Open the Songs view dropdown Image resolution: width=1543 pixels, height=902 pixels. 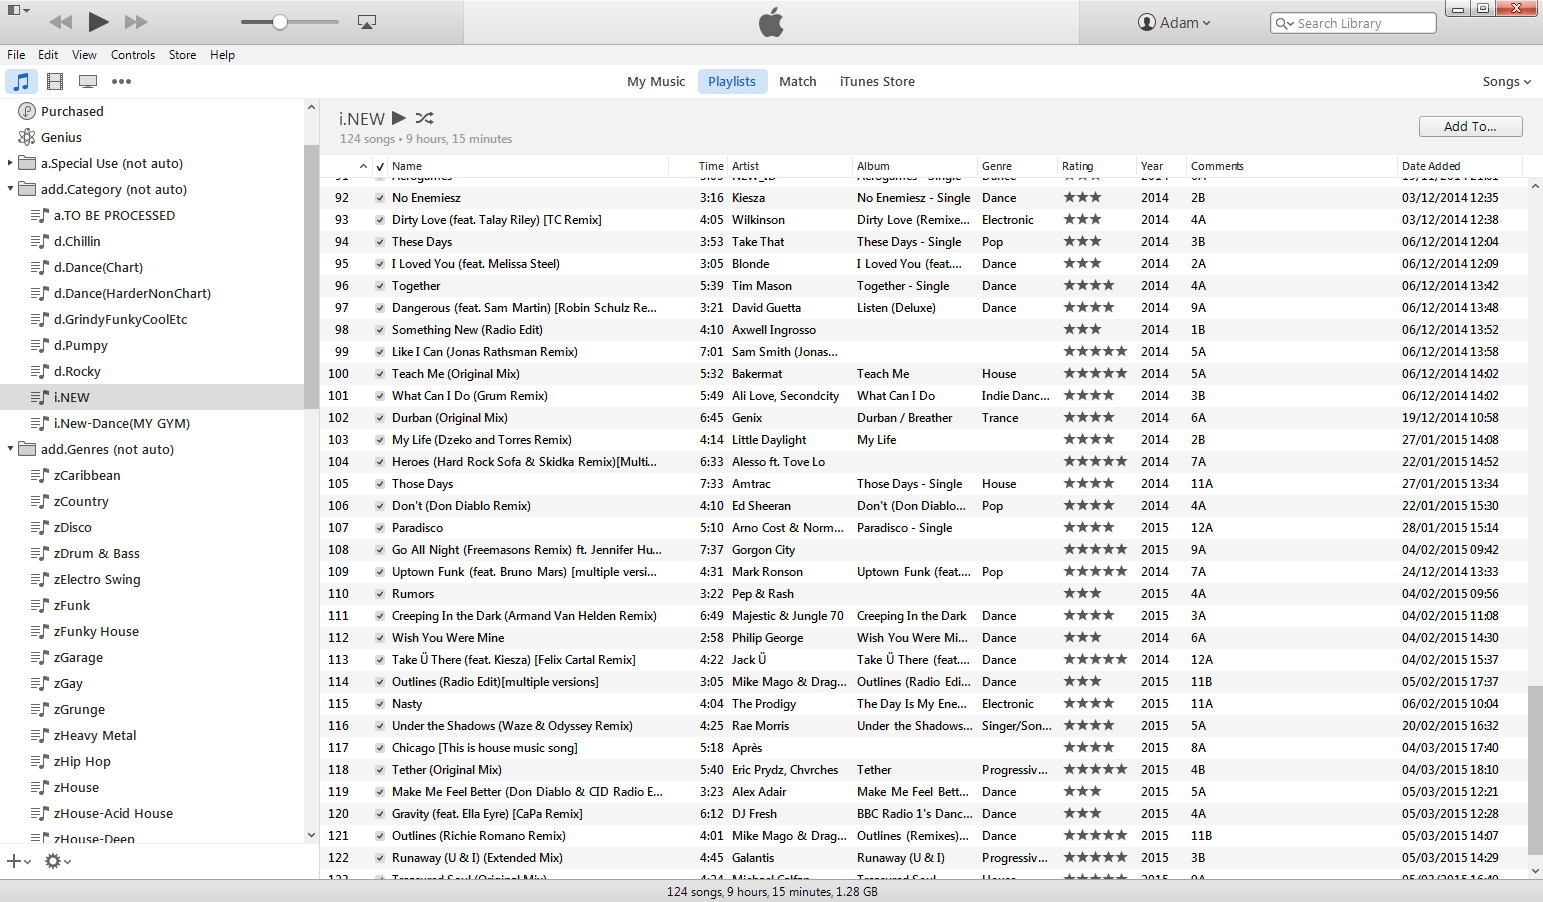point(1506,81)
